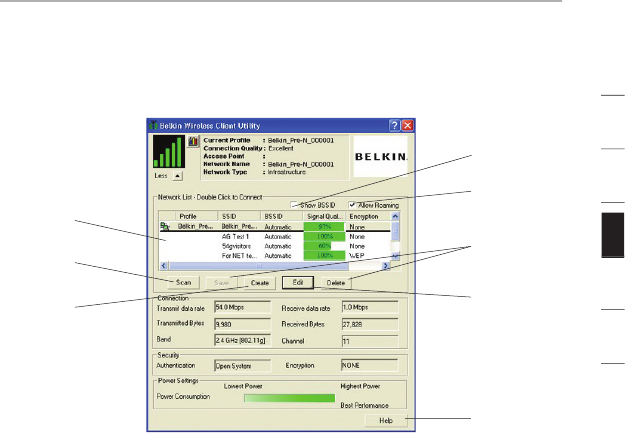Click the Edit button
Image resolution: width=625 pixels, height=433 pixels.
(298, 283)
